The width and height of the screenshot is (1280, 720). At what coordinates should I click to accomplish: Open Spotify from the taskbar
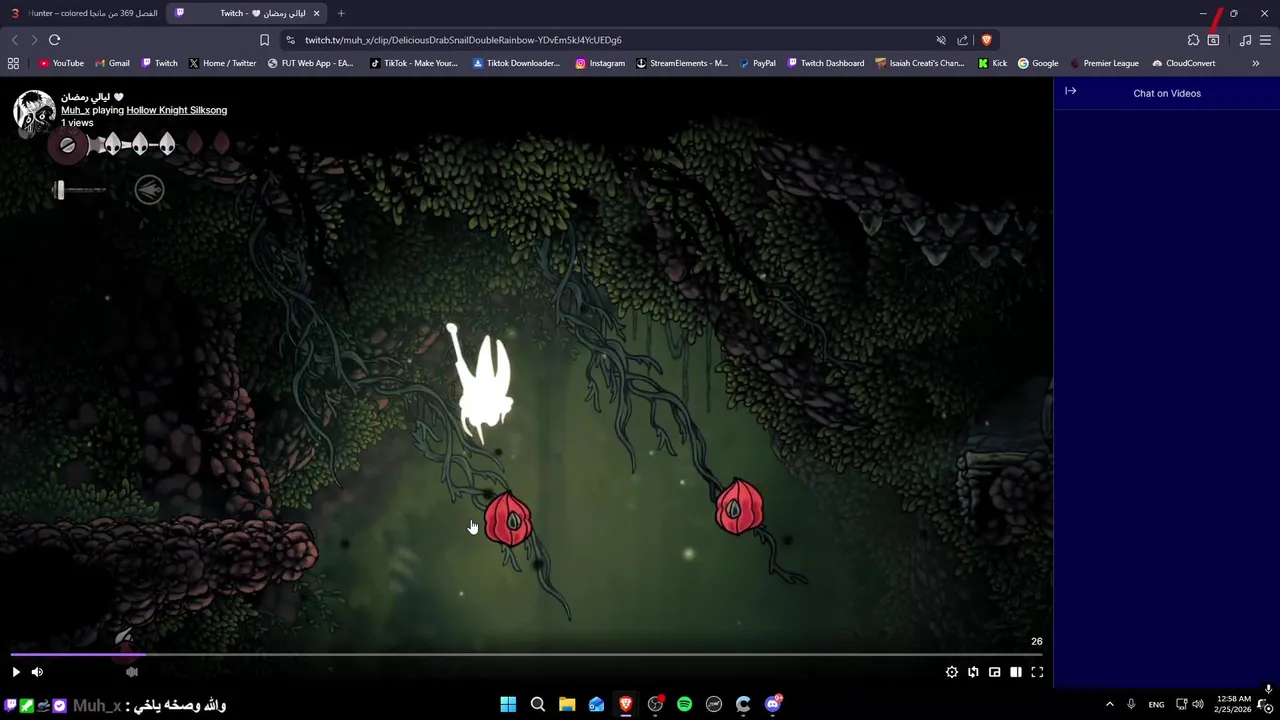(684, 704)
